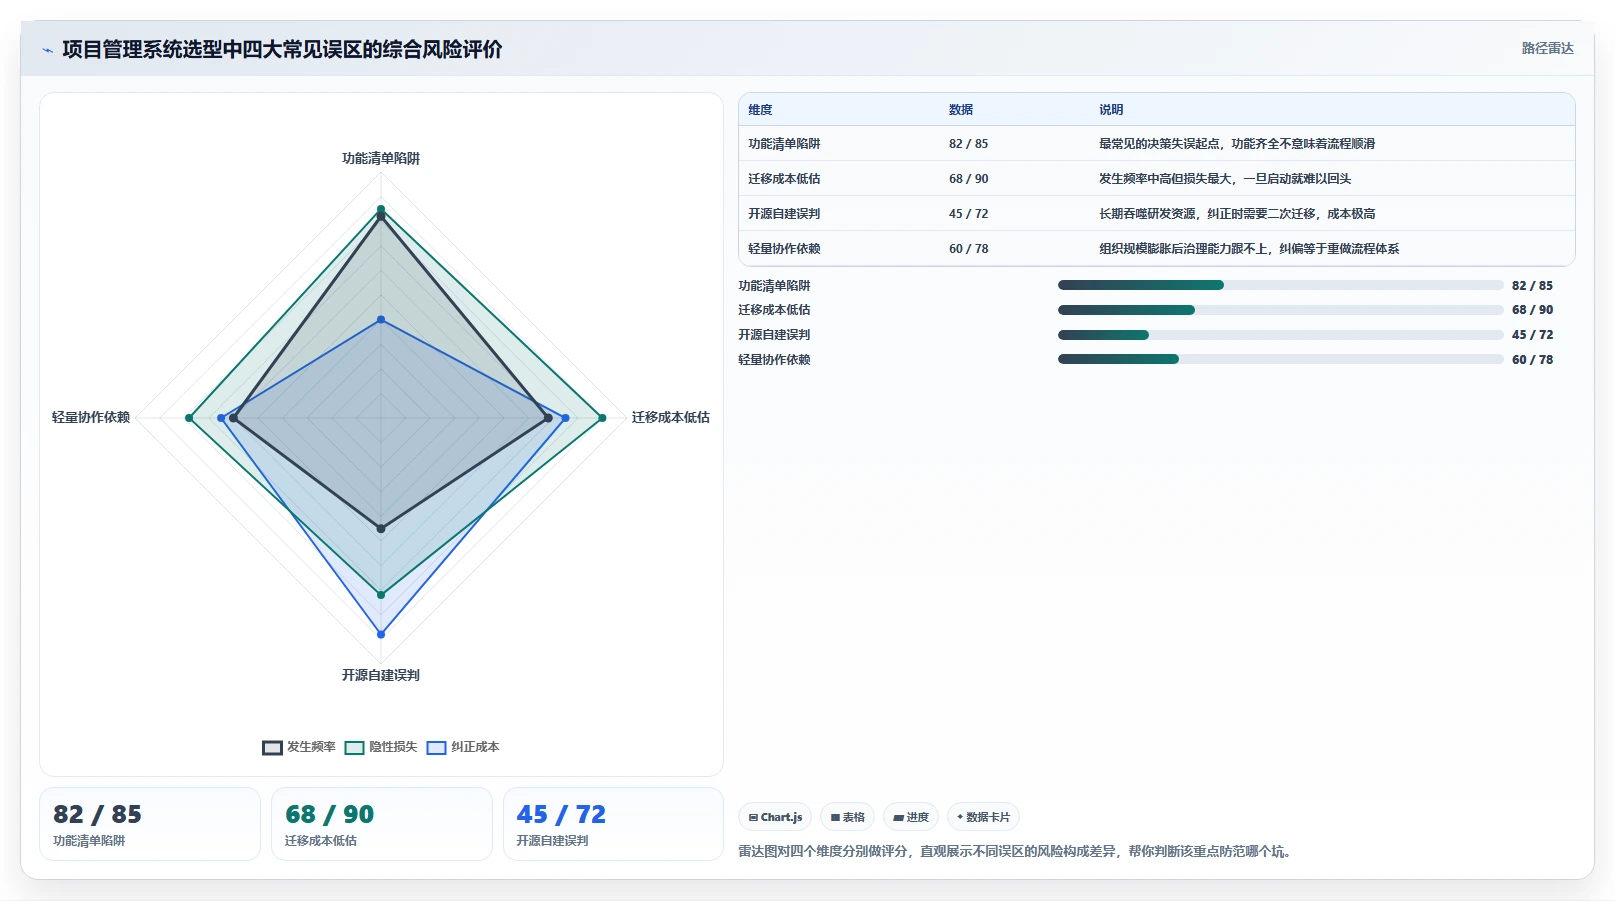Screen dimensions: 1615x901
Task: Click 迁移成本低估 in the table
Action: pyautogui.click(x=784, y=179)
